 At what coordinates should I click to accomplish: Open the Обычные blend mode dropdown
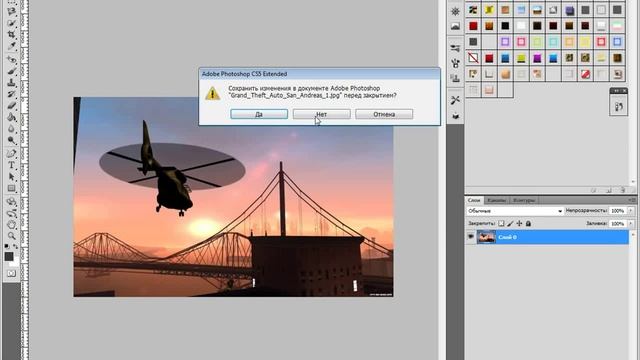515,211
